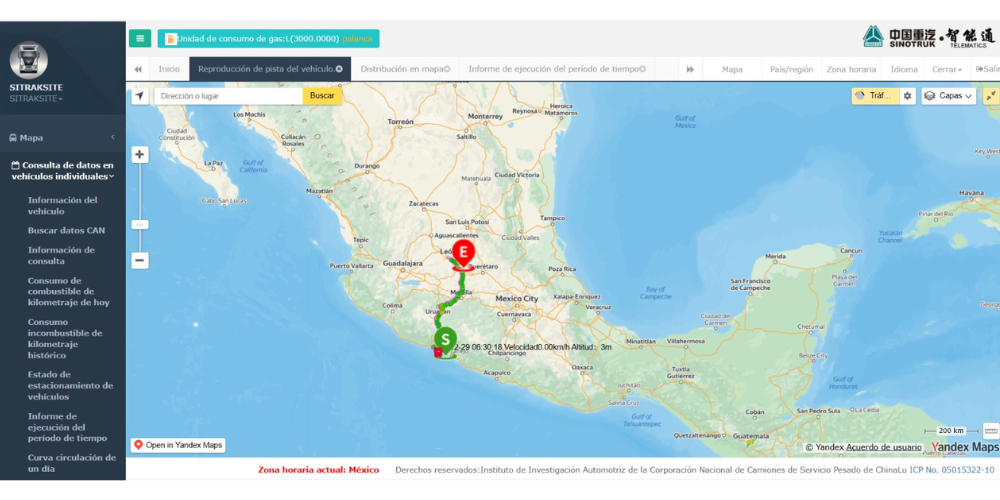Zoom out with the map minus button
Image resolution: width=1000 pixels, height=500 pixels.
[x=140, y=260]
